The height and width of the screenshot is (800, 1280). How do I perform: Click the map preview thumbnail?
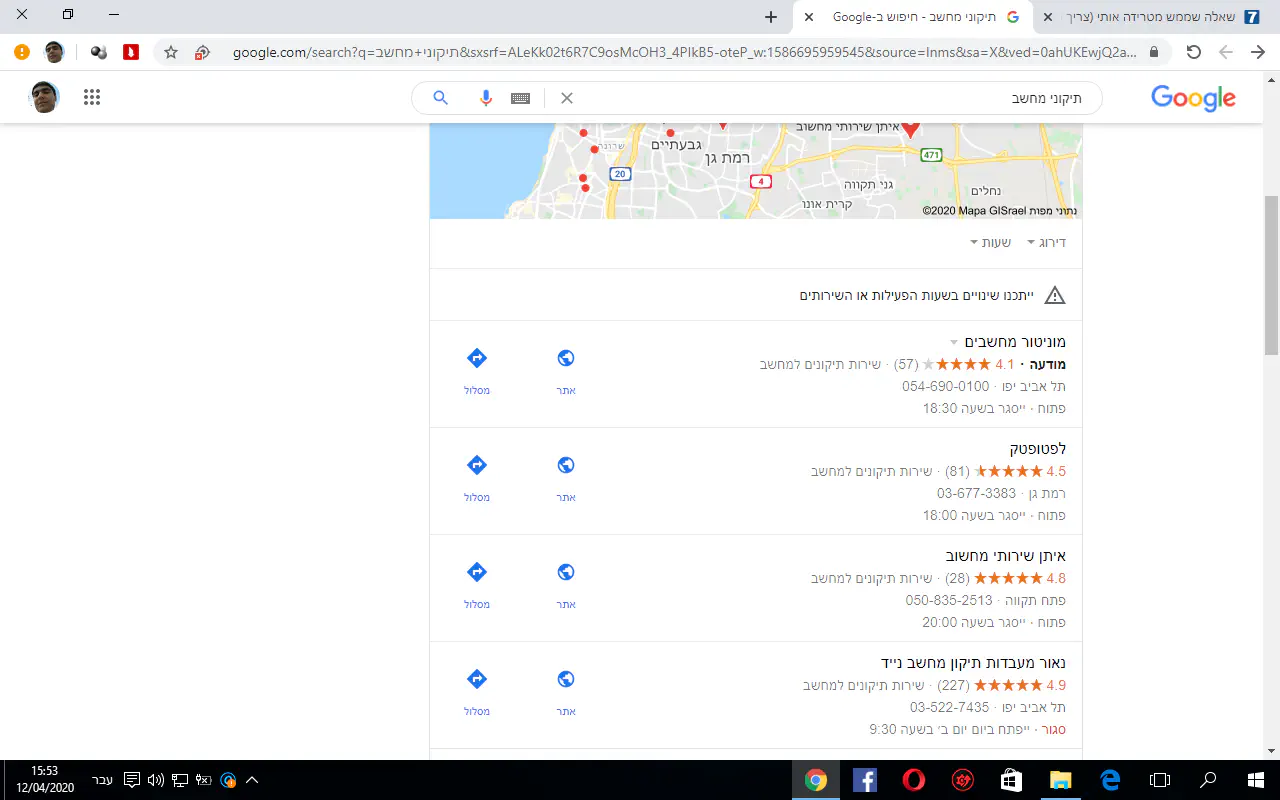[755, 170]
